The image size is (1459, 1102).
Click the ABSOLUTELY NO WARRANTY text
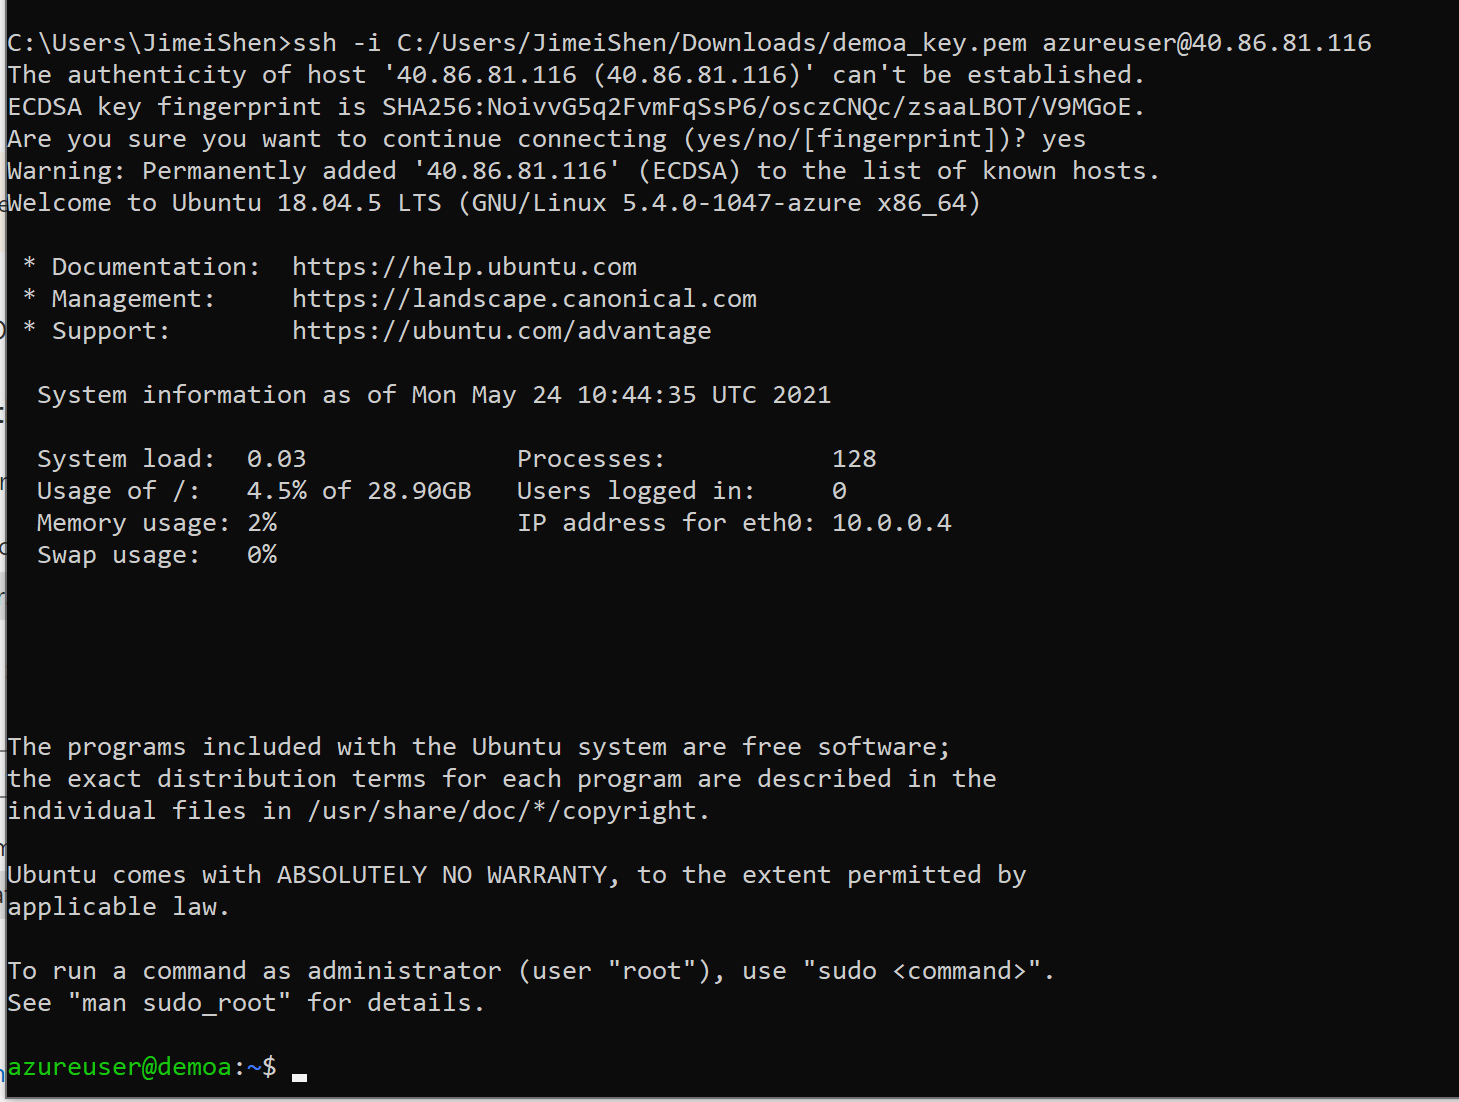(x=442, y=875)
